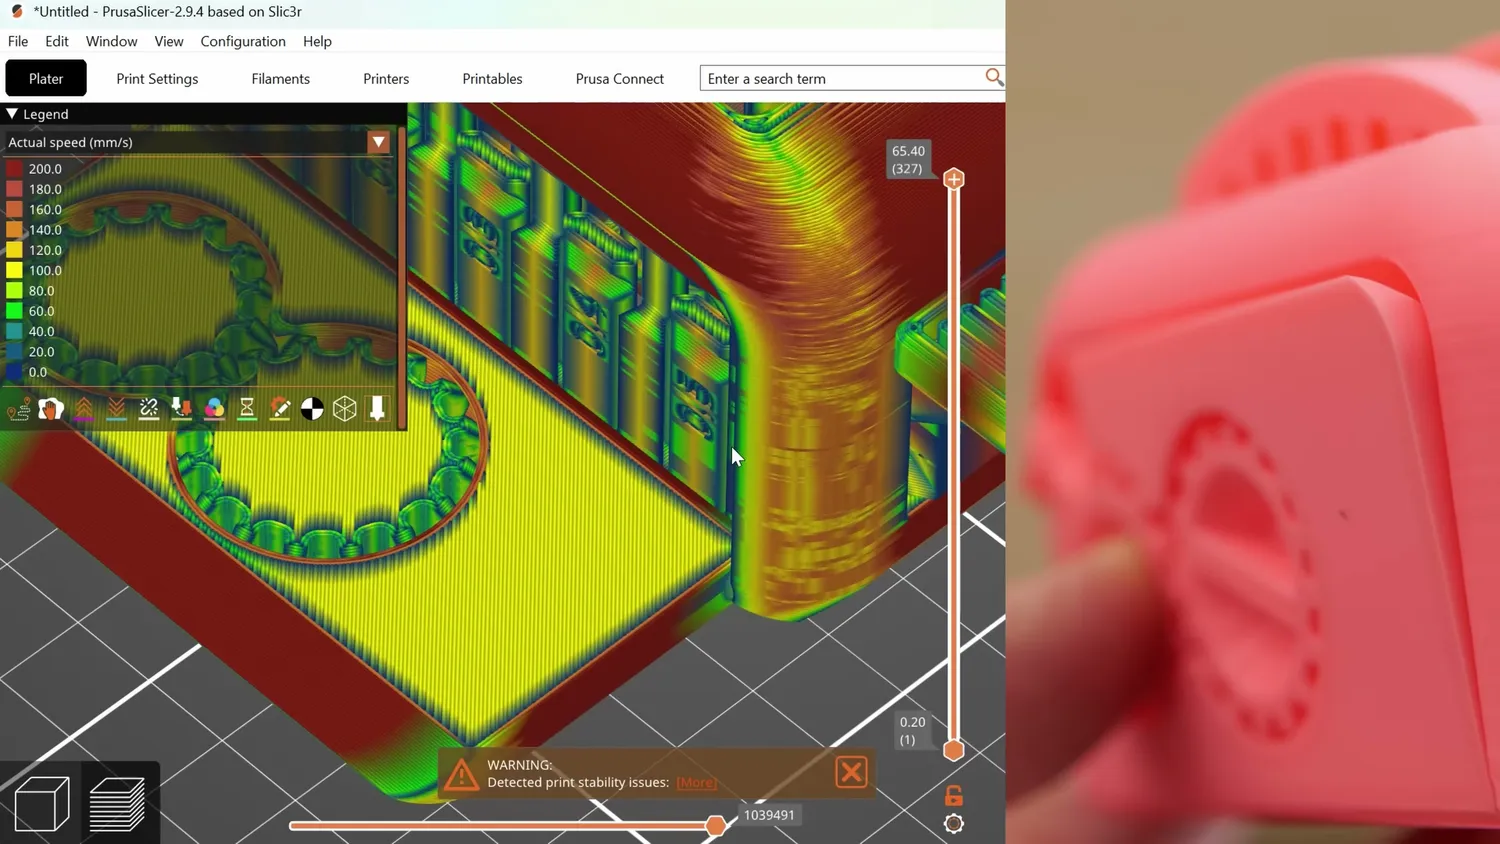Screen dimensions: 1500x844
Task: Toggle Pause prints hourglass icon
Action: click(x=247, y=409)
